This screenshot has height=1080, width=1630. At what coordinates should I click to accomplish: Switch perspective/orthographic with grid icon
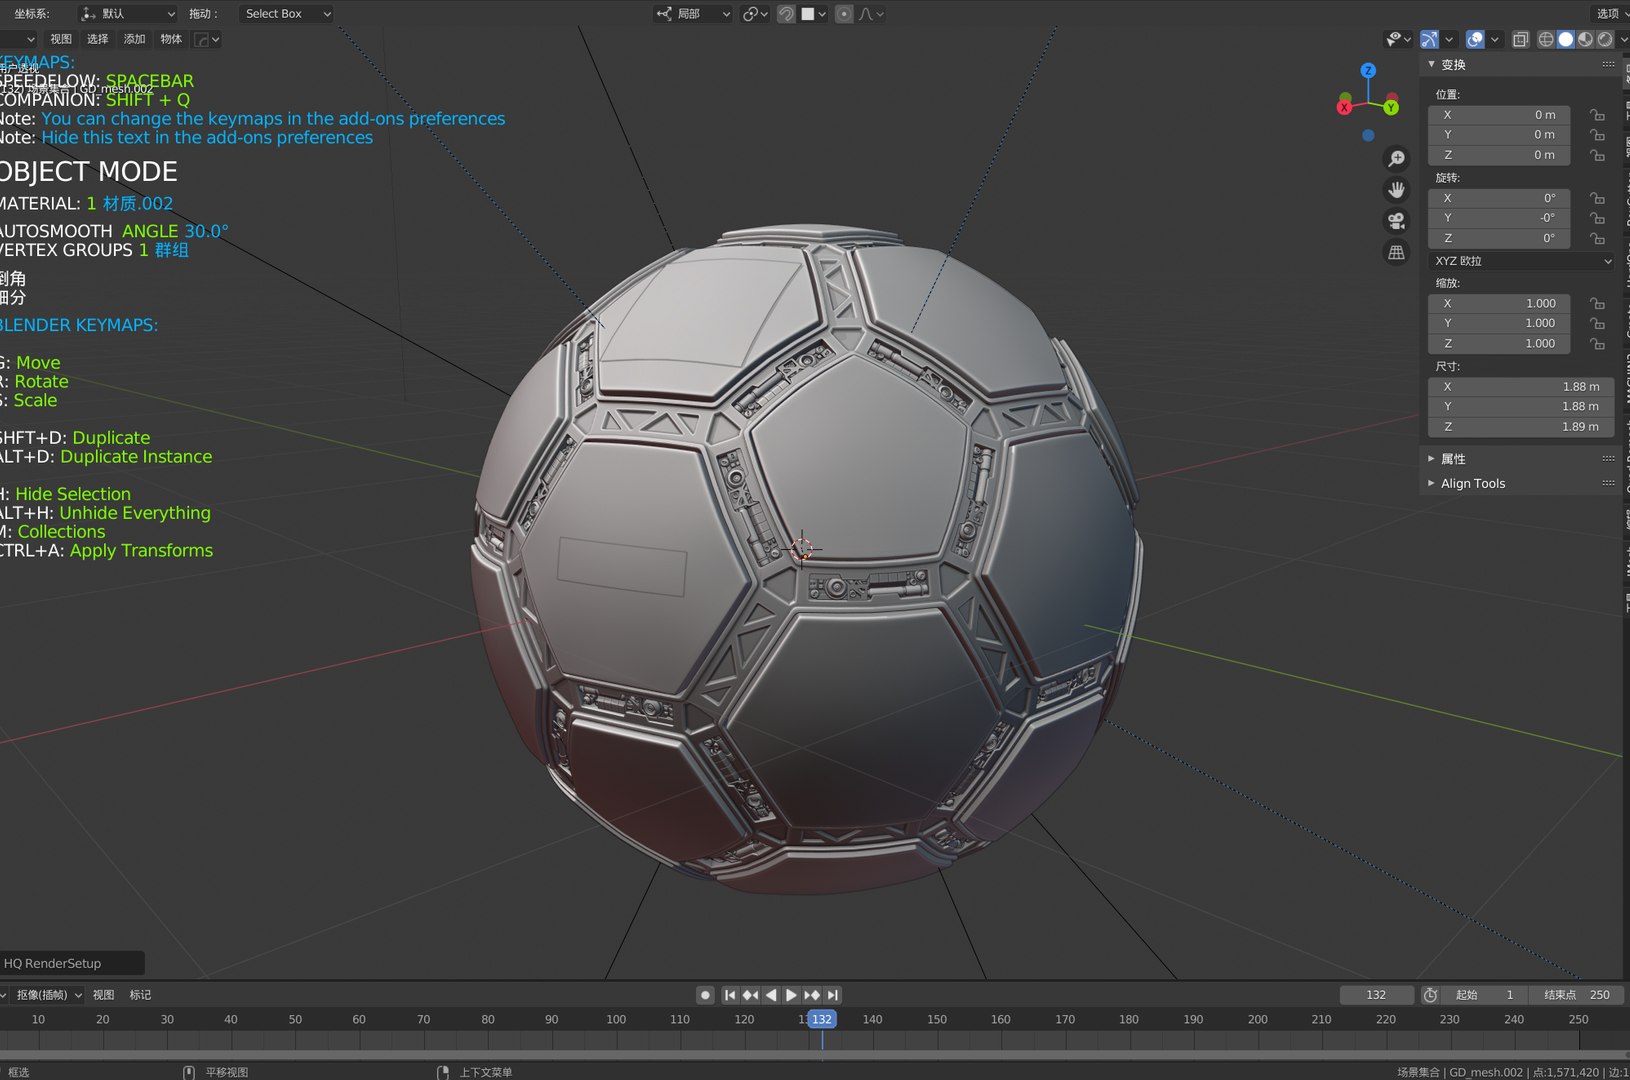[x=1396, y=252]
